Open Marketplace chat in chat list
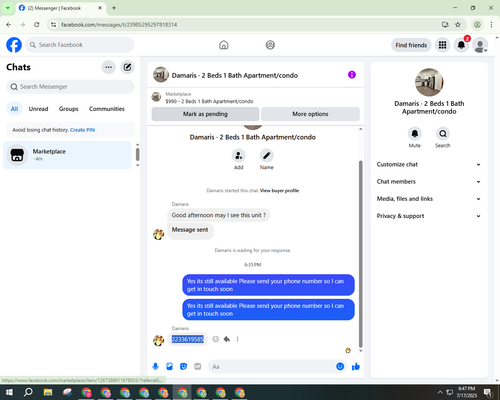The height and width of the screenshot is (400, 500). (x=67, y=155)
